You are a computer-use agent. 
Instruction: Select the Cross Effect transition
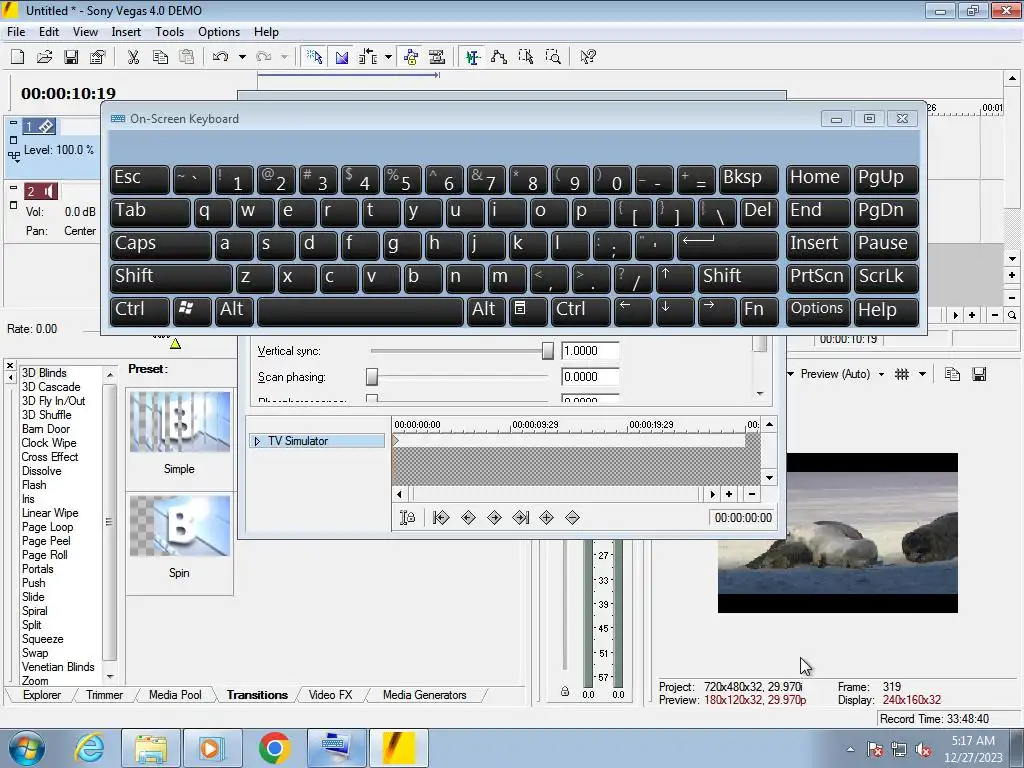pyautogui.click(x=50, y=457)
